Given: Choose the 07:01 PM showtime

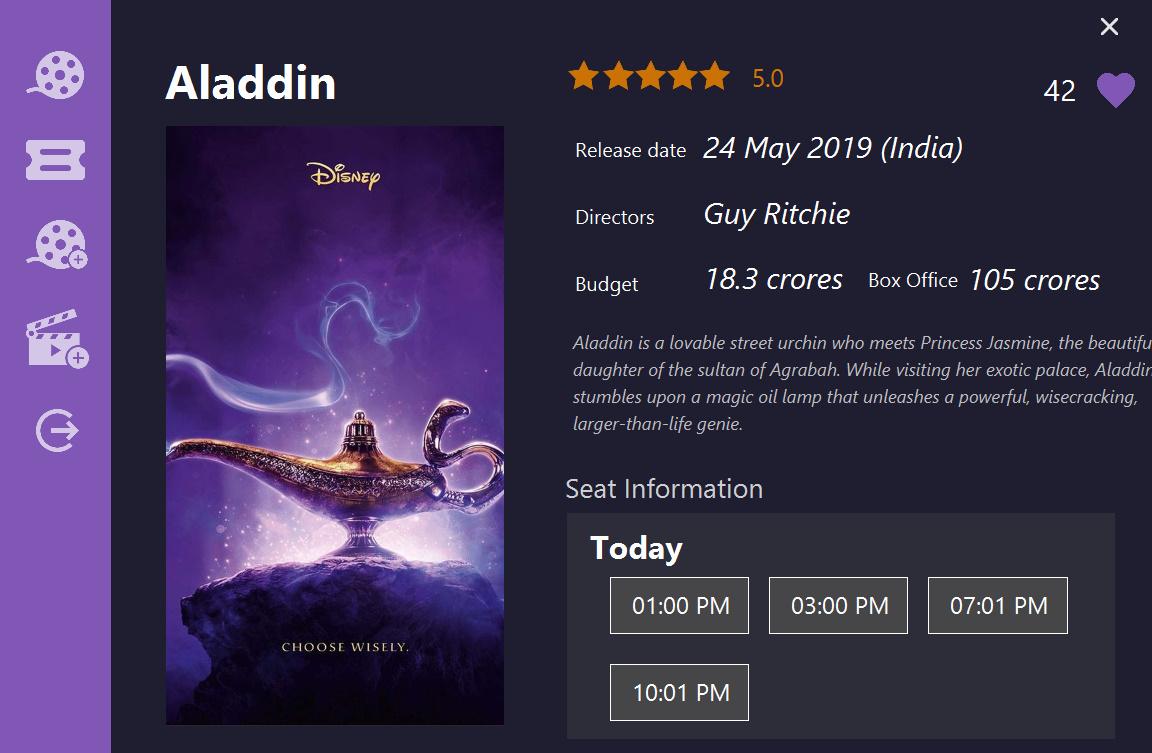Looking at the screenshot, I should 998,605.
